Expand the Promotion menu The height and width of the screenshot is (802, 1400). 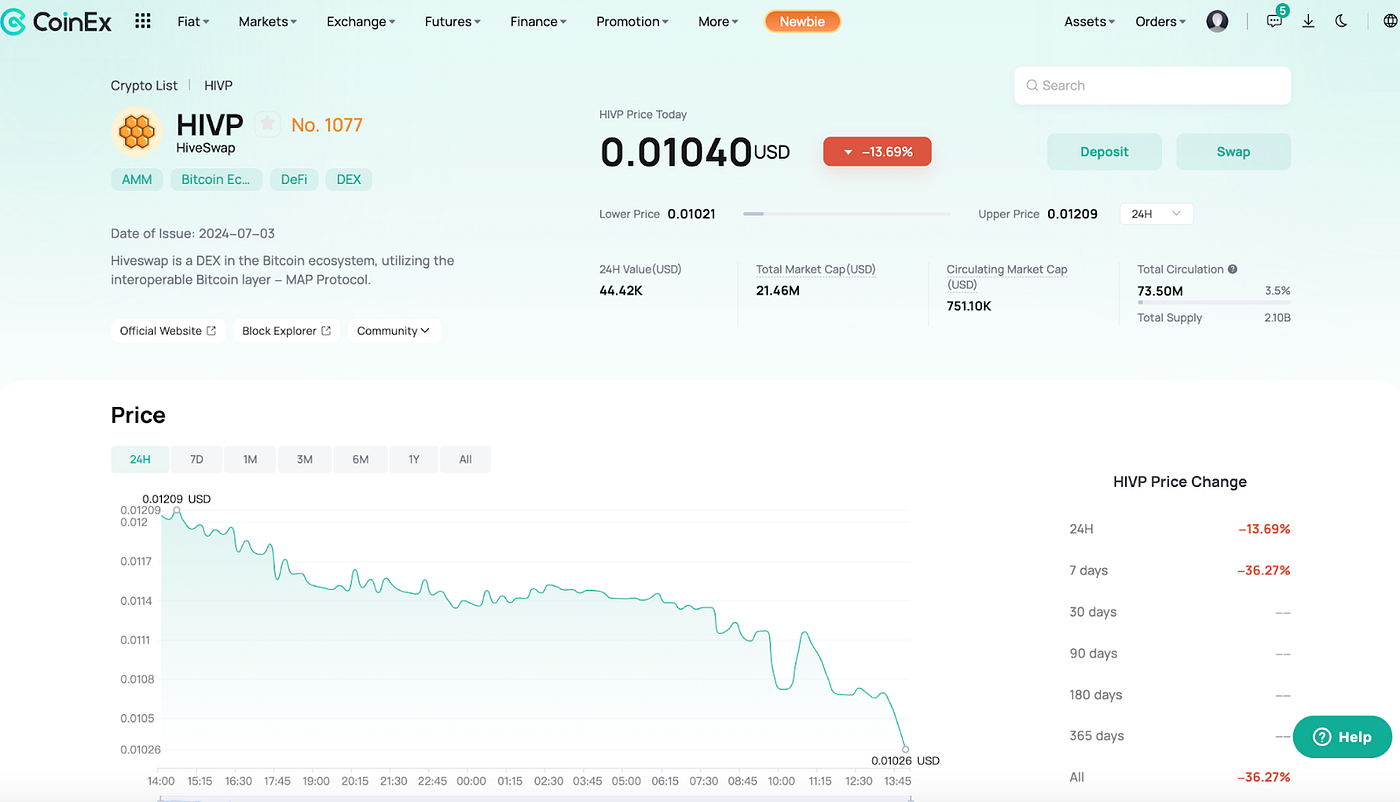pos(633,21)
